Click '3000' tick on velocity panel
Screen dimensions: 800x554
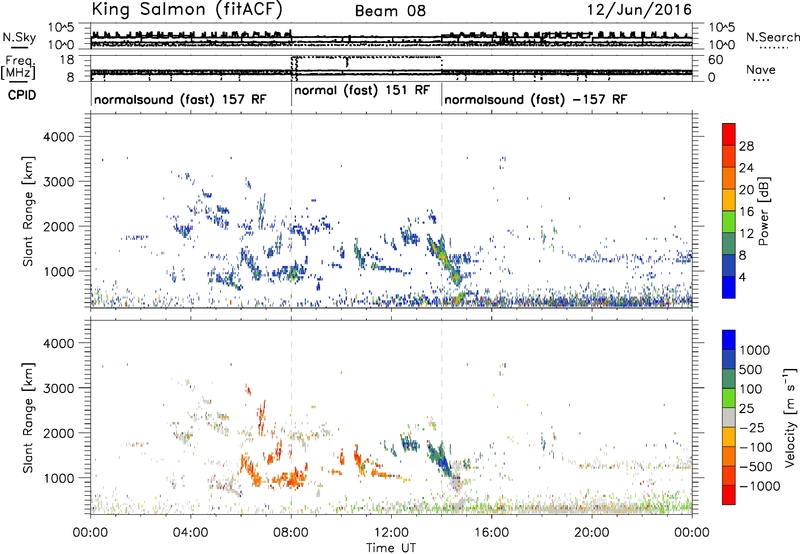58,388
